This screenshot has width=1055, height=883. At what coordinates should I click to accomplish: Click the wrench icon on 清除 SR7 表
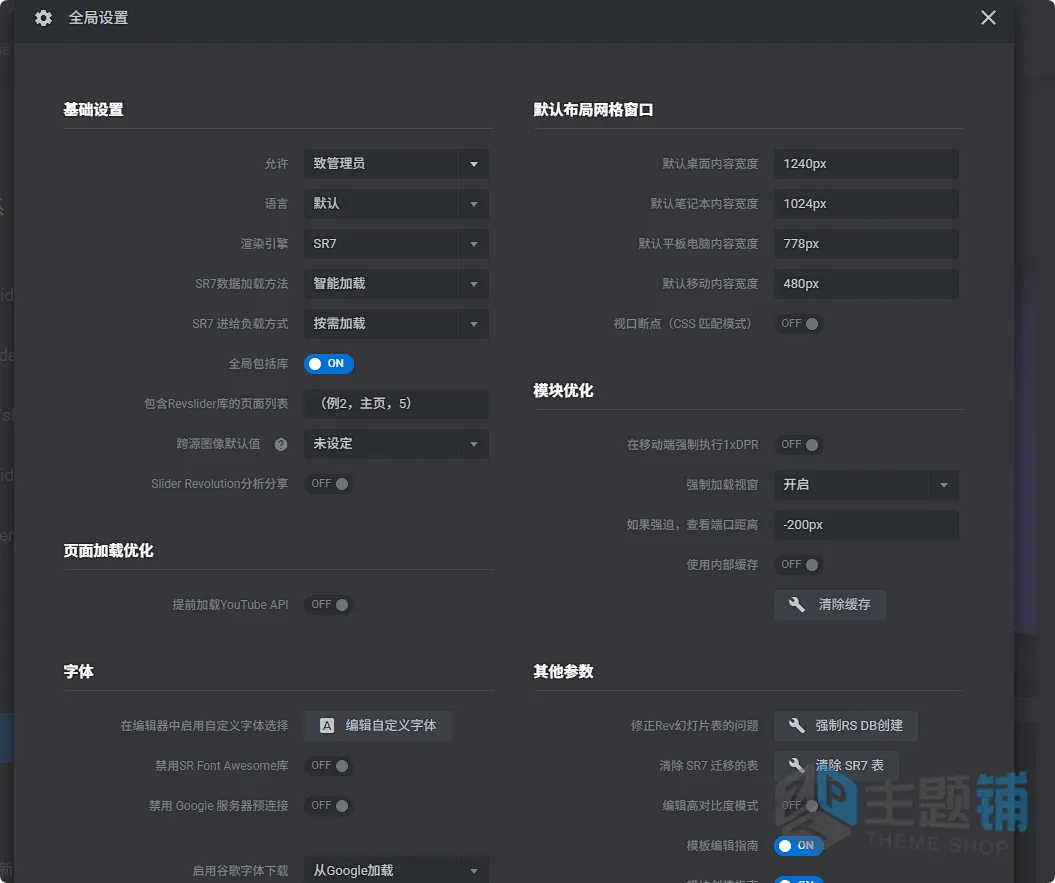point(797,765)
